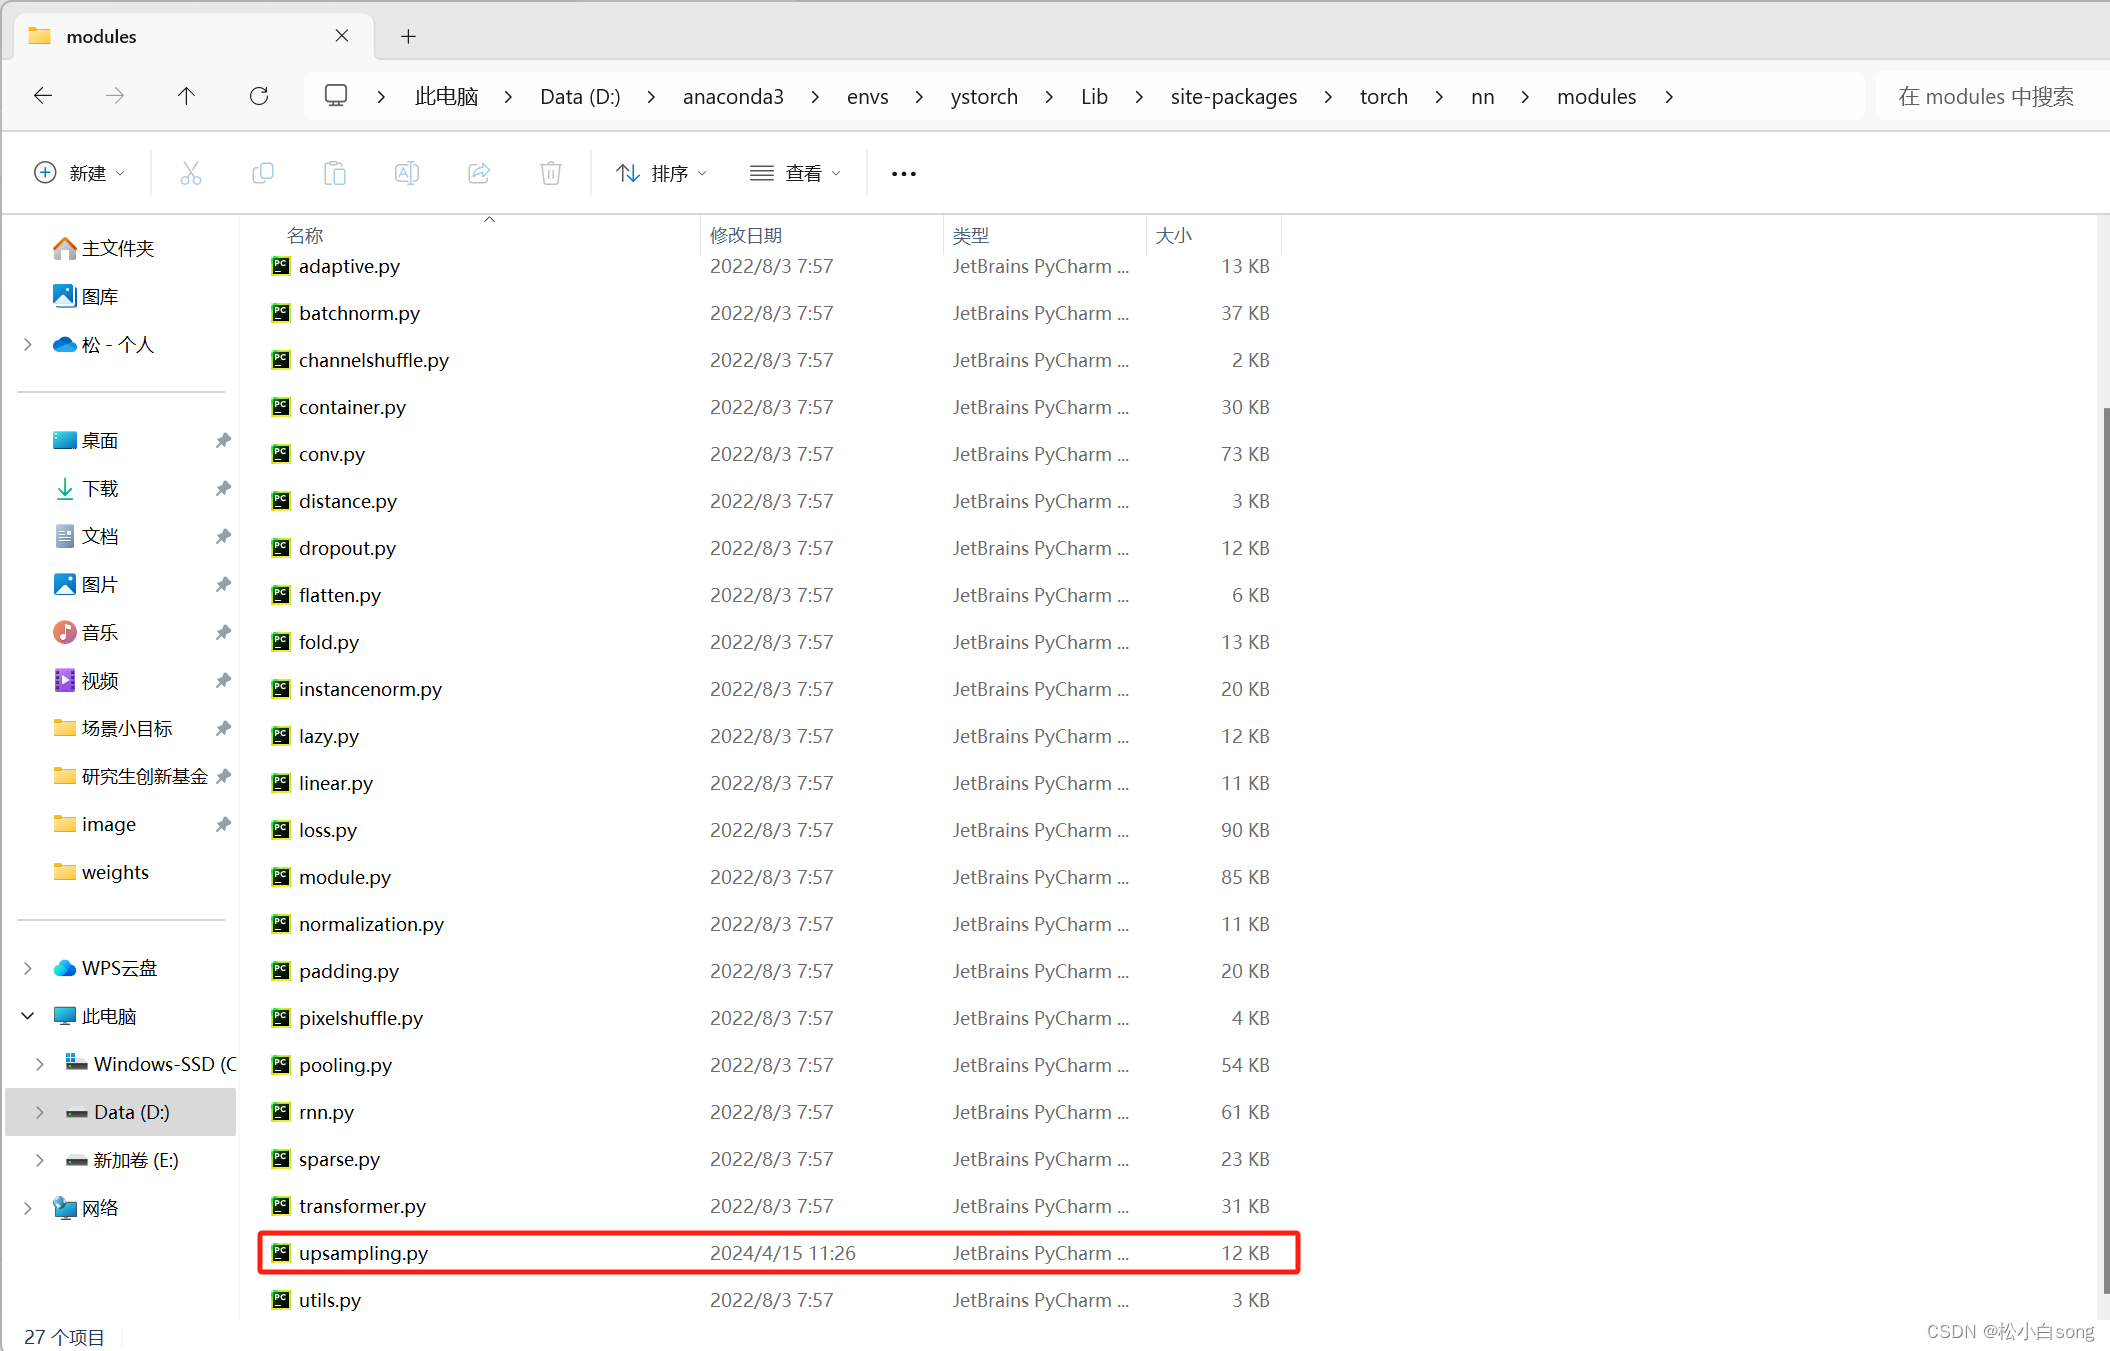
Task: Go up one folder level with the up arrow
Action: (x=186, y=96)
